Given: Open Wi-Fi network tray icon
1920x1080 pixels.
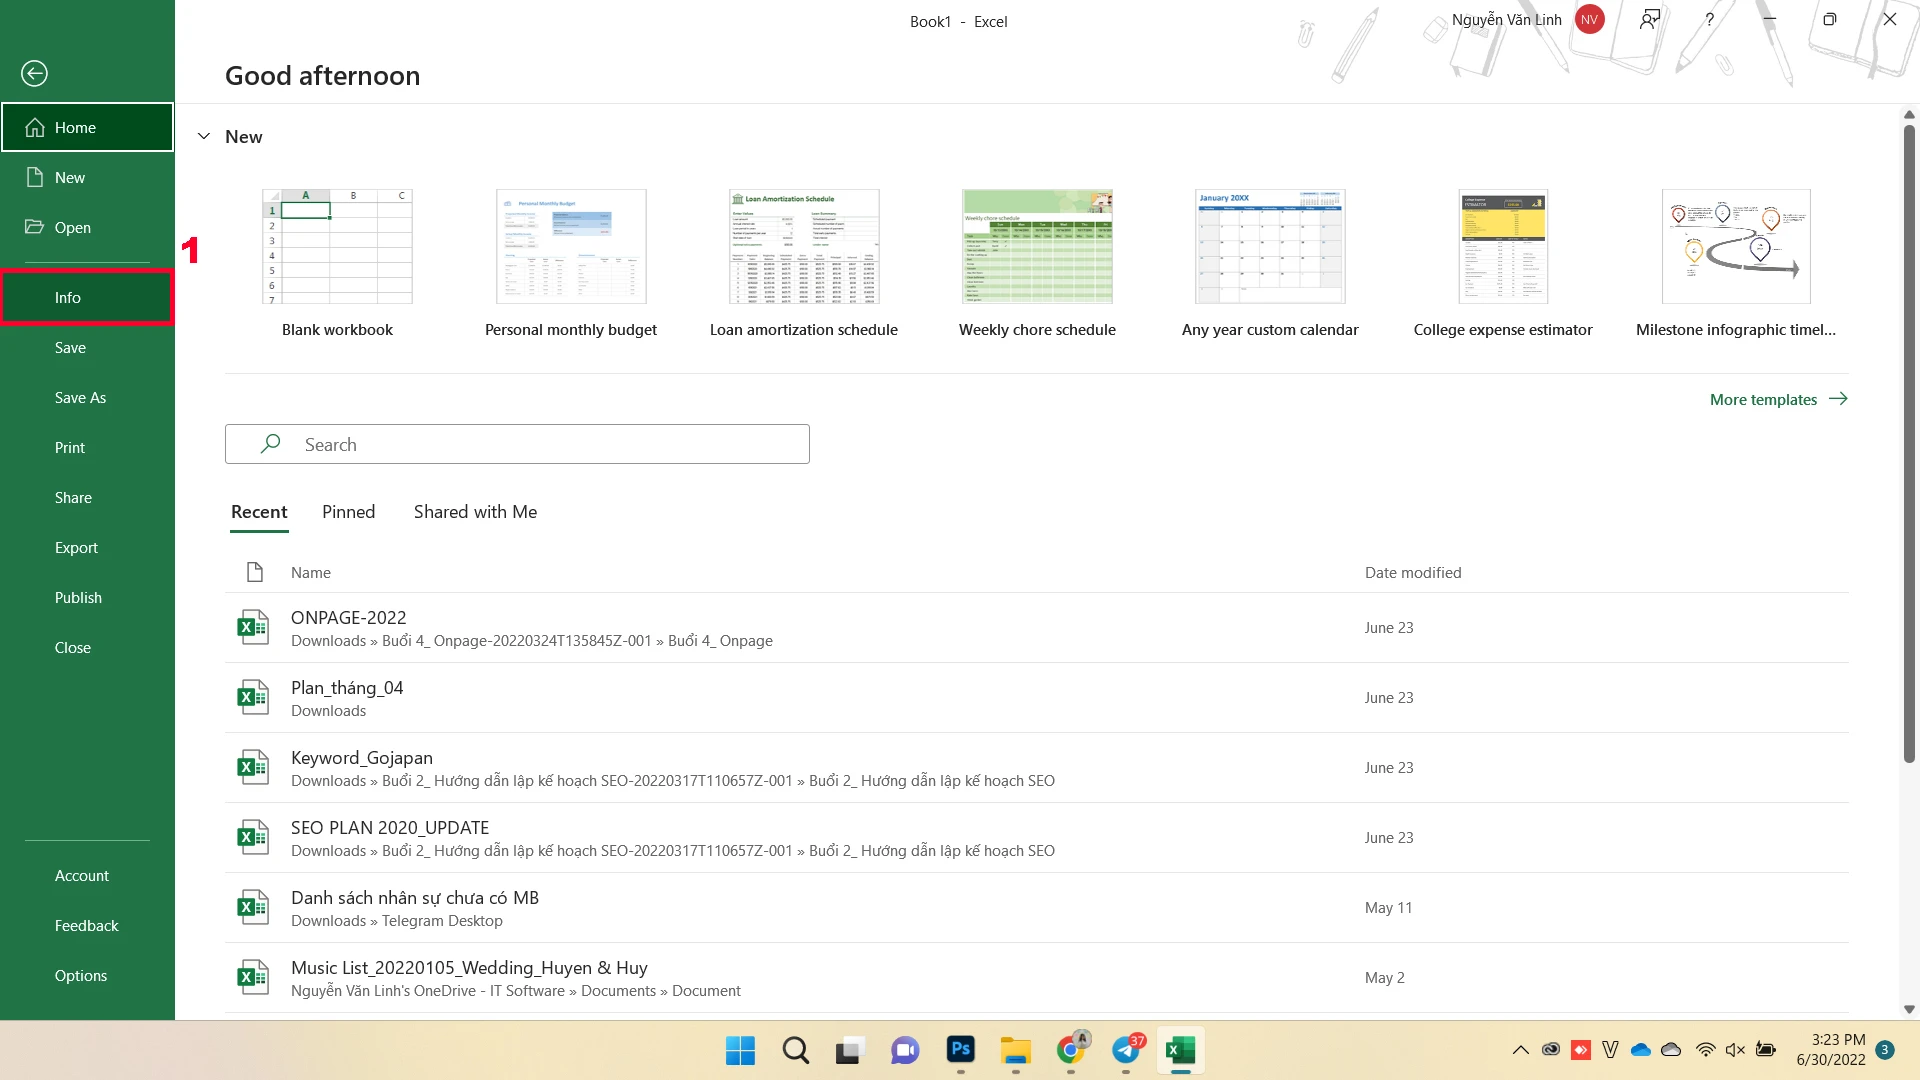Looking at the screenshot, I should pos(1705,1050).
